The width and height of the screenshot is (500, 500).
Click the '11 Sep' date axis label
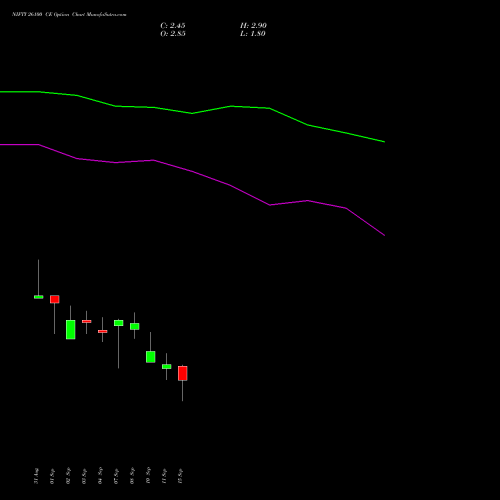(x=164, y=476)
